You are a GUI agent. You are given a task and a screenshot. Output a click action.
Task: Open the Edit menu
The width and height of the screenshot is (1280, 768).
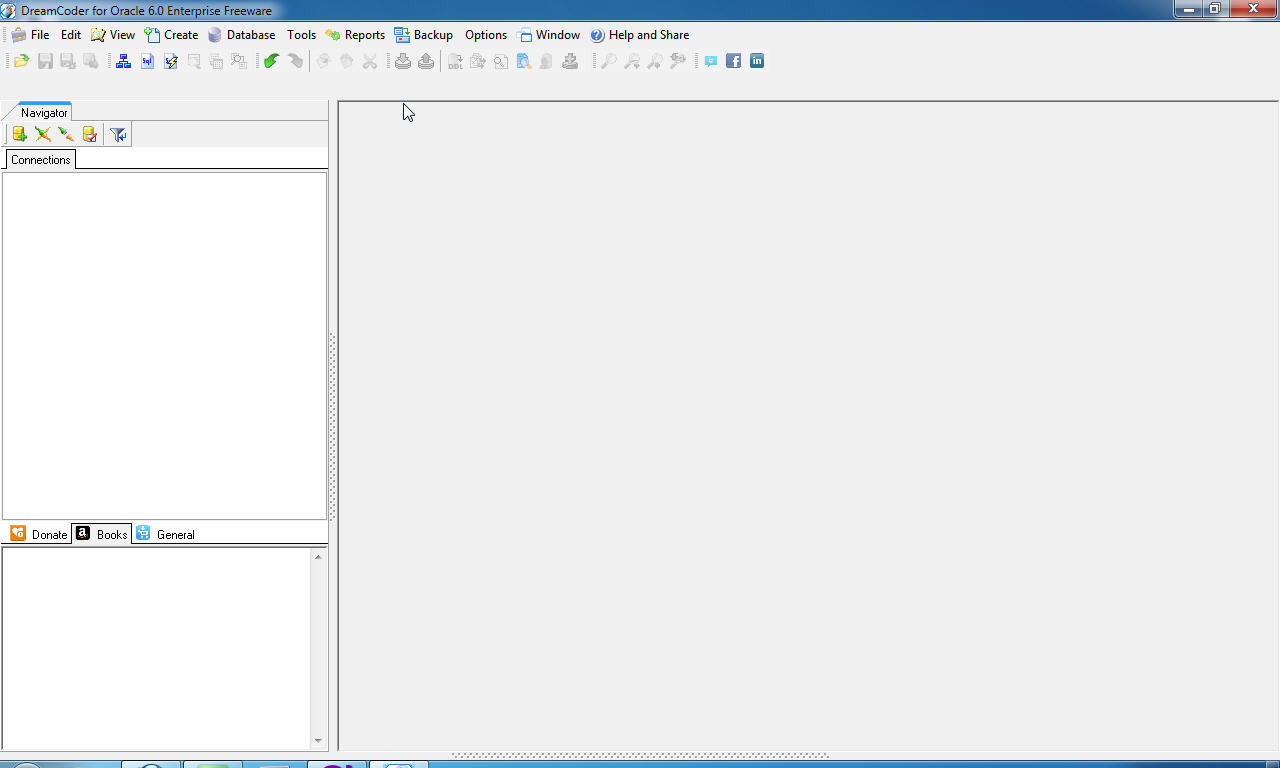(71, 35)
